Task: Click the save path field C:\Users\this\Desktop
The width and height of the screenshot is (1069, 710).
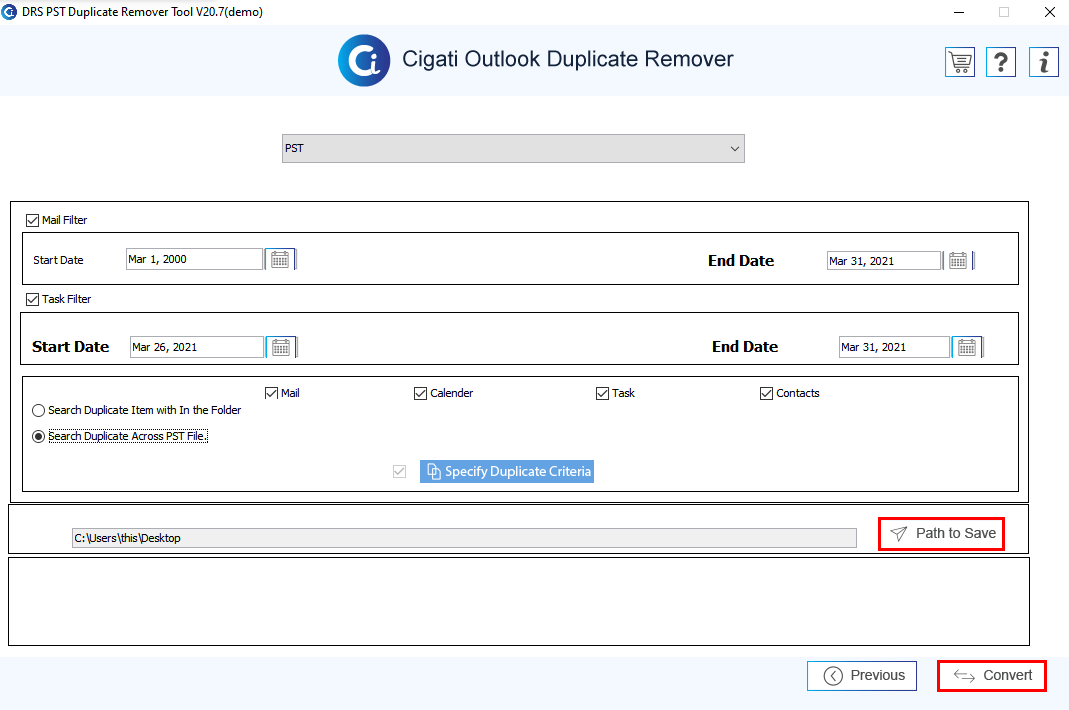Action: point(464,538)
